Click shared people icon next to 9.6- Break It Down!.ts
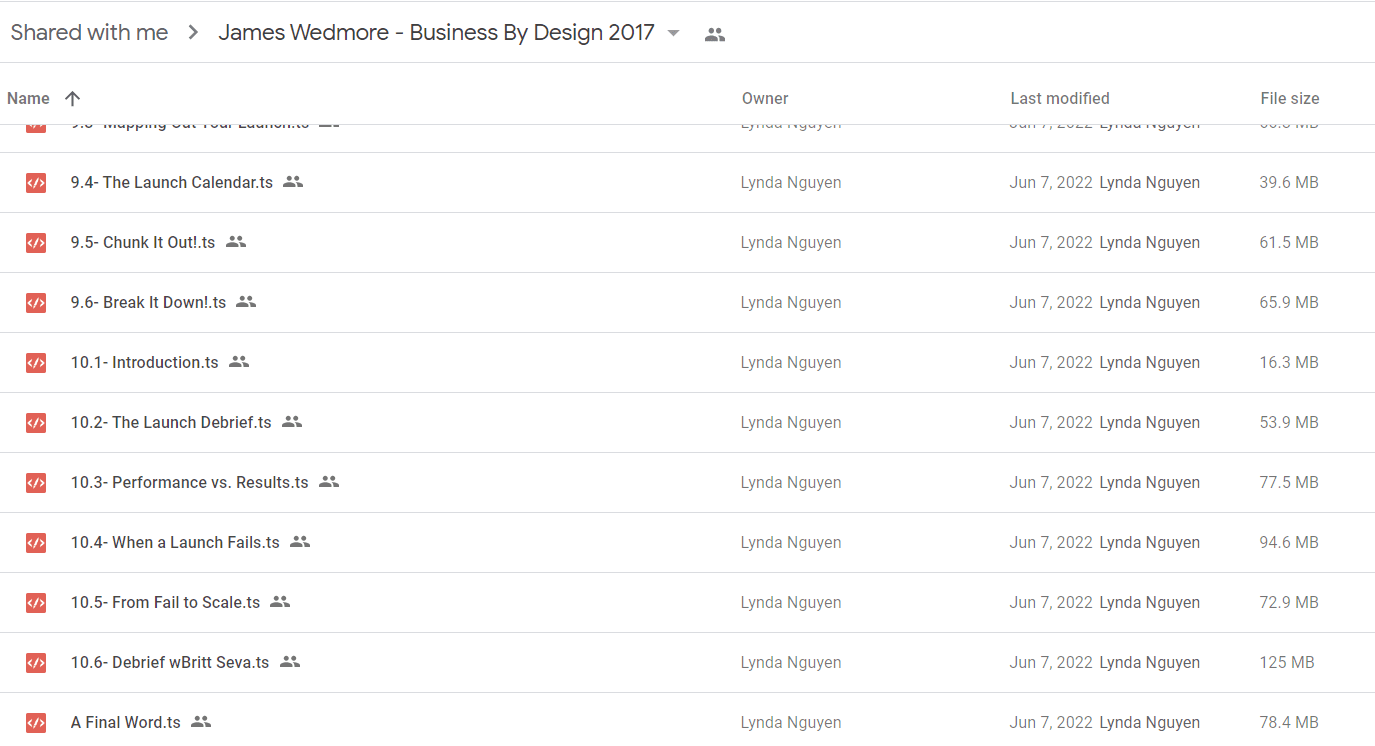Screen dimensions: 1375x746 tap(246, 302)
